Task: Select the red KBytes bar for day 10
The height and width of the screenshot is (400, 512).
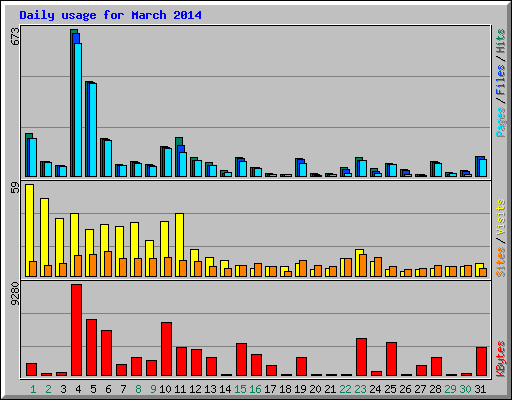Action: point(166,349)
